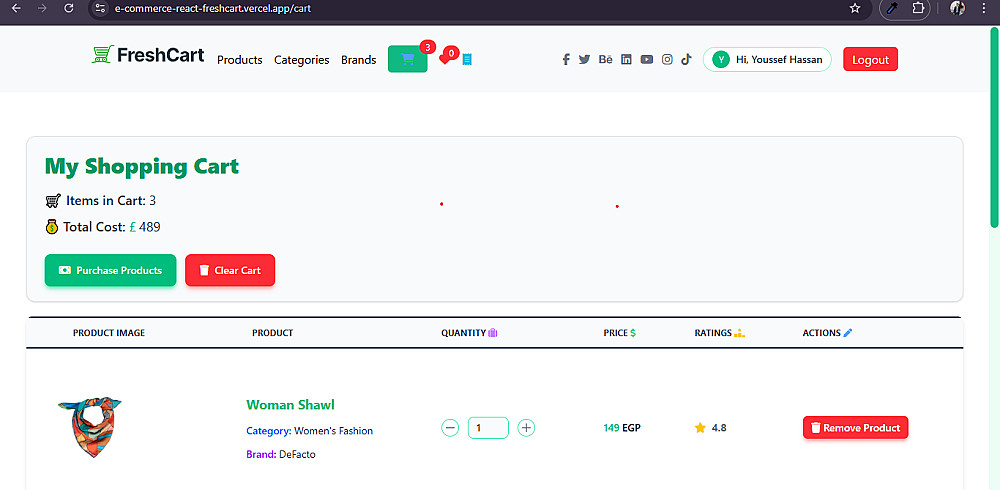Visit the TikTok social icon
The width and height of the screenshot is (1000, 490).
[686, 59]
